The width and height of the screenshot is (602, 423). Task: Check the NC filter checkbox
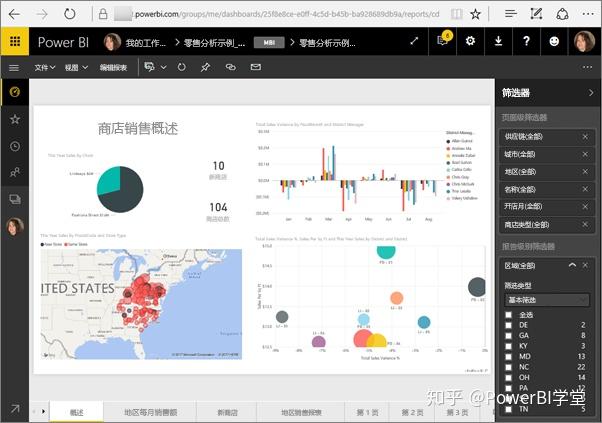[509, 367]
